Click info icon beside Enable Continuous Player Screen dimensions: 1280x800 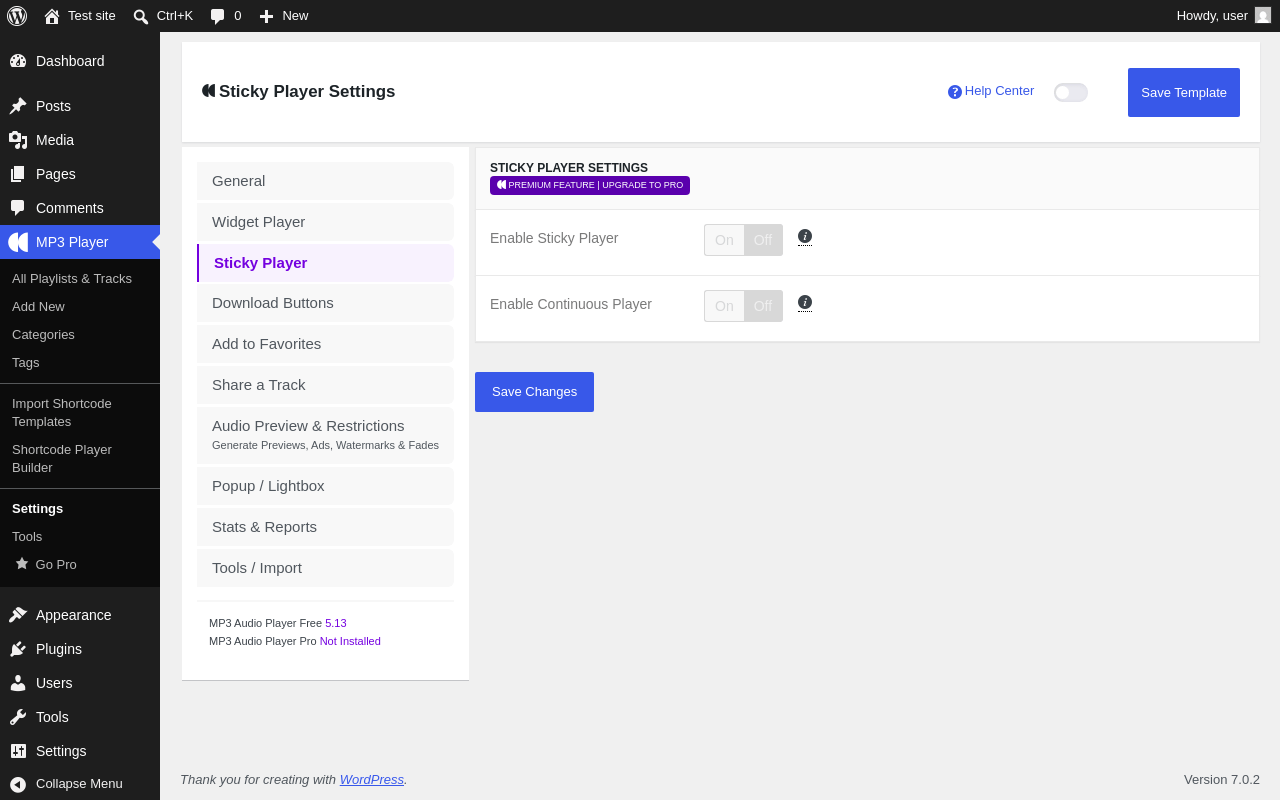click(805, 302)
